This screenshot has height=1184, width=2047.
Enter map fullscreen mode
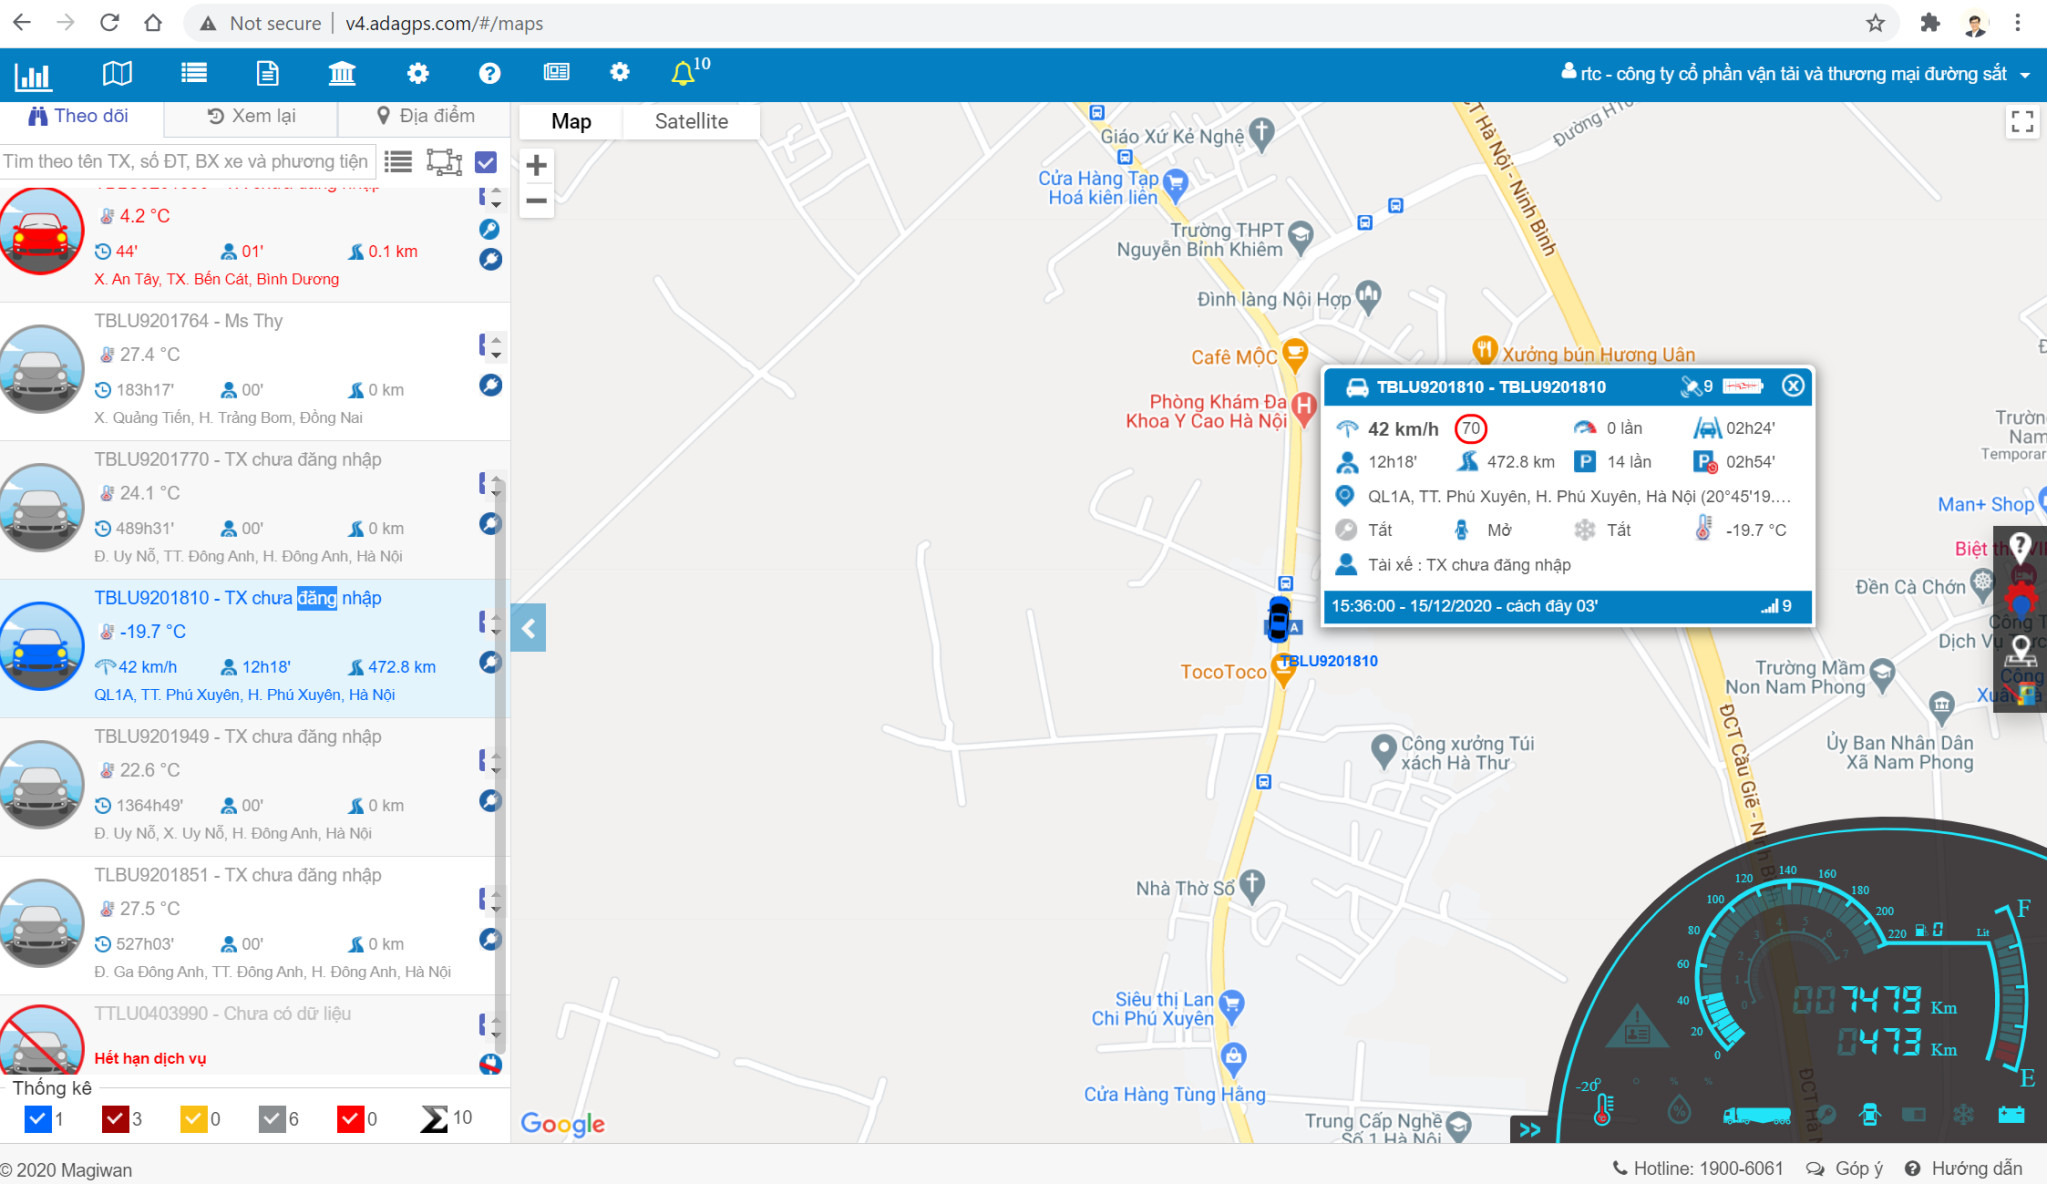[2022, 122]
